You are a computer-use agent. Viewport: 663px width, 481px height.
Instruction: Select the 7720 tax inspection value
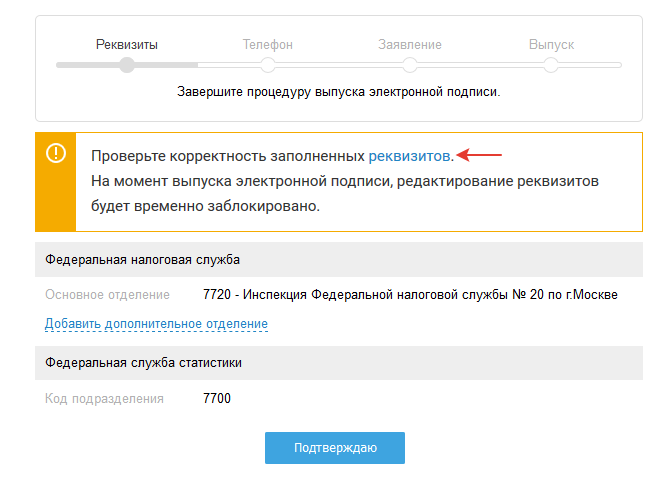point(410,295)
